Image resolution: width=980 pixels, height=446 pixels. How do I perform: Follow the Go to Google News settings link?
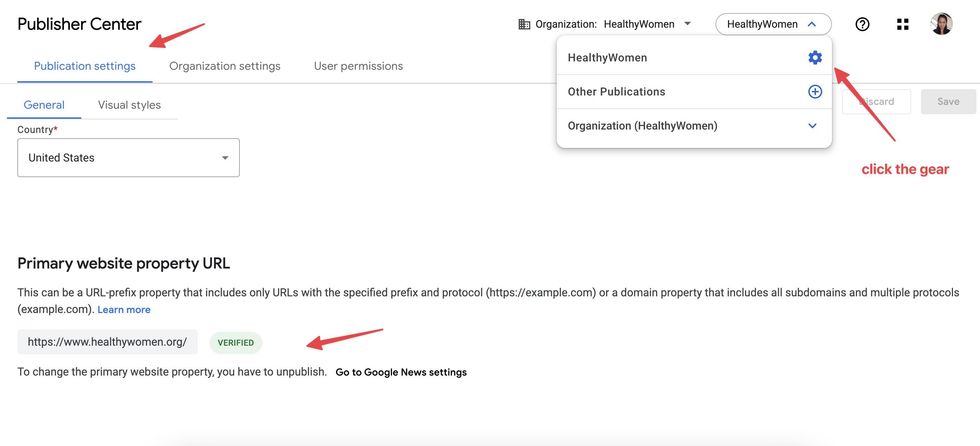[401, 372]
